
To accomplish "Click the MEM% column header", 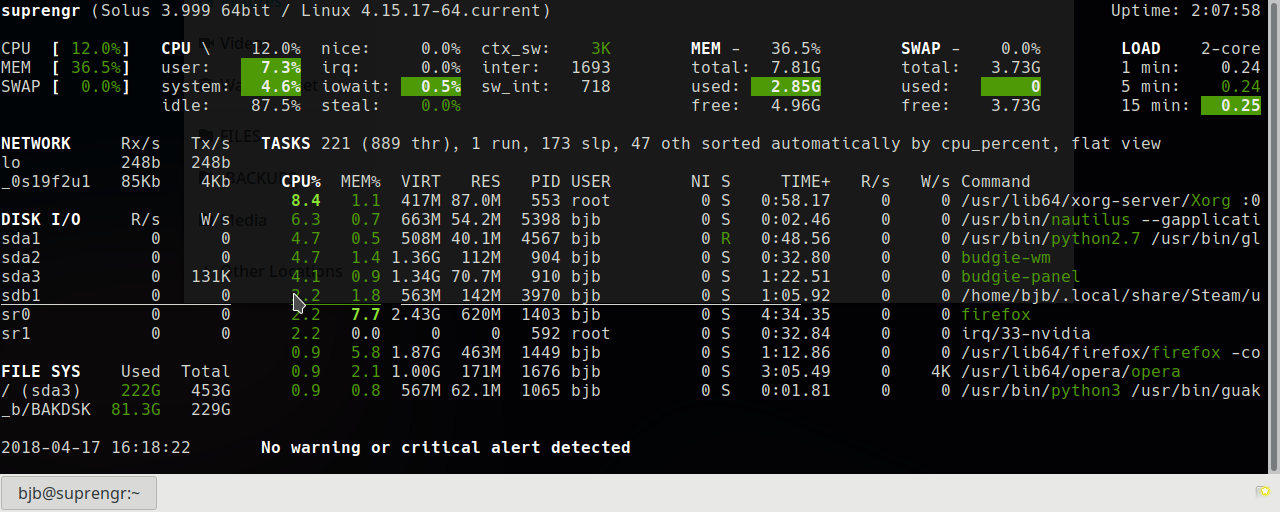I will tap(361, 181).
